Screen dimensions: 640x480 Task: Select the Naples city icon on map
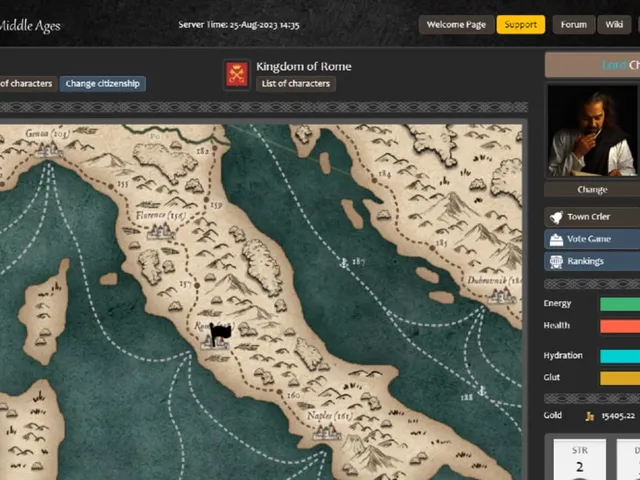point(327,432)
